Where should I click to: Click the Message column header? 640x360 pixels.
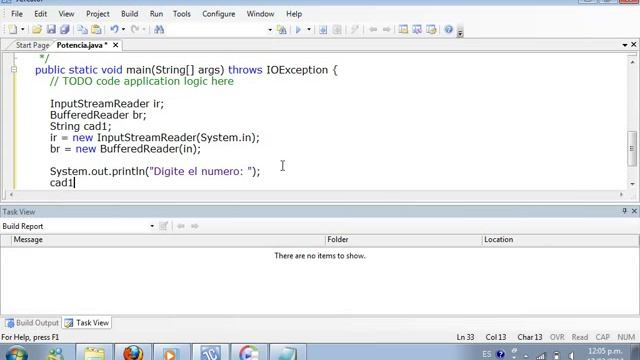[x=168, y=240]
